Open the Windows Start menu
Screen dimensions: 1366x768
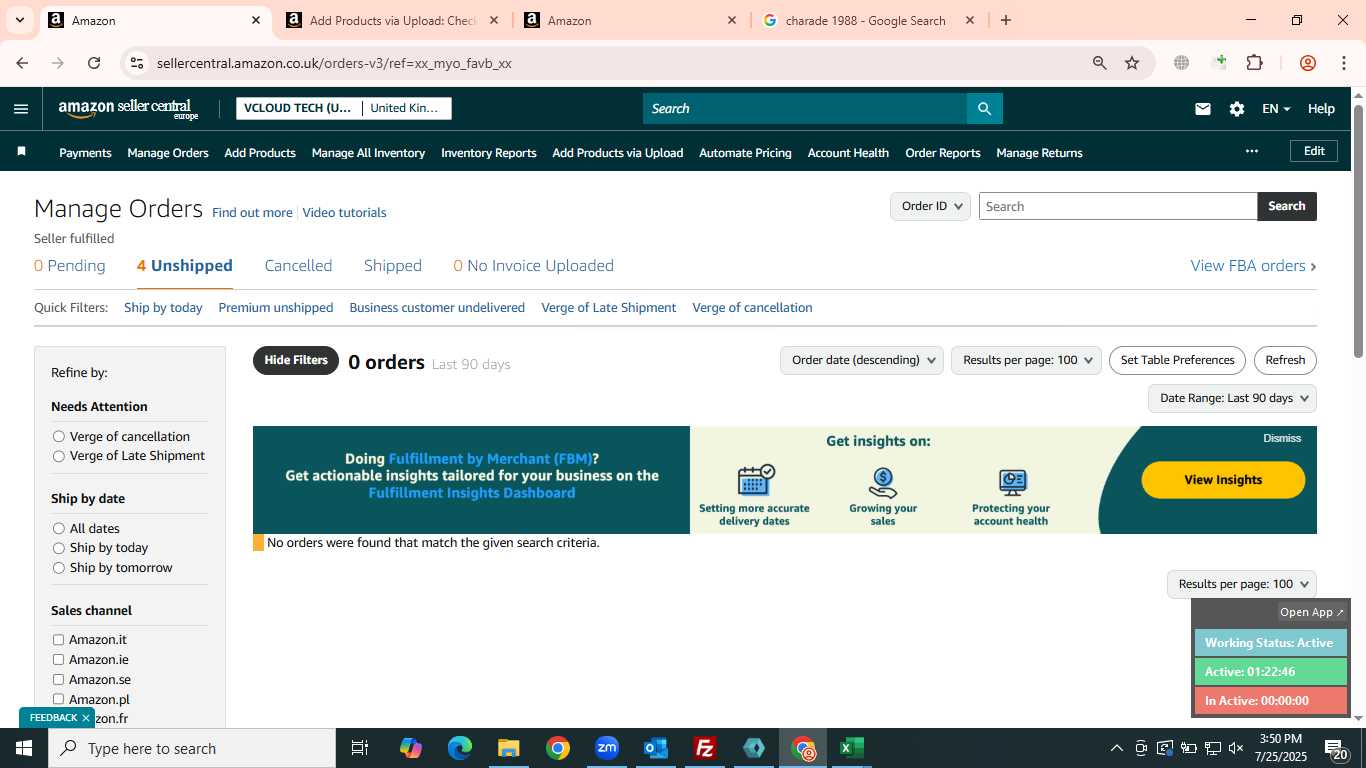coord(23,748)
